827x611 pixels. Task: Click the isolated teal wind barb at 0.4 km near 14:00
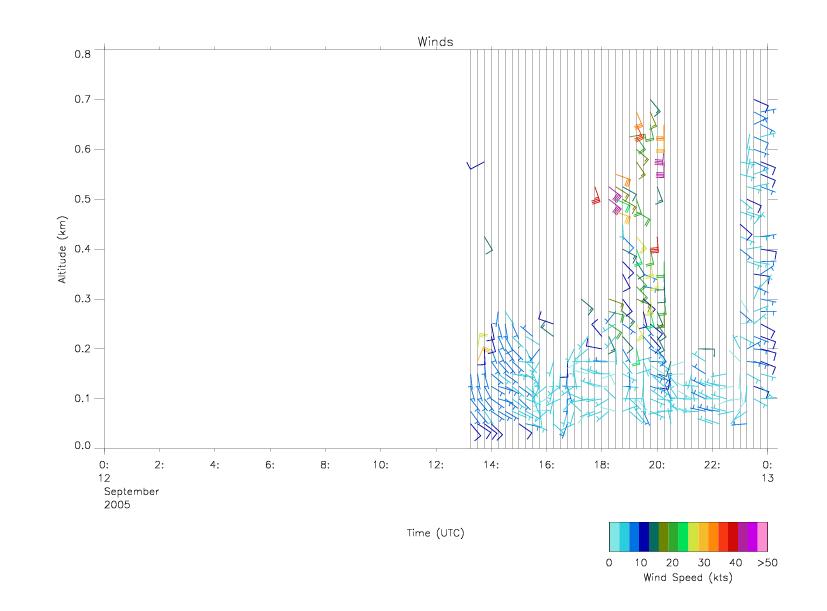point(488,245)
